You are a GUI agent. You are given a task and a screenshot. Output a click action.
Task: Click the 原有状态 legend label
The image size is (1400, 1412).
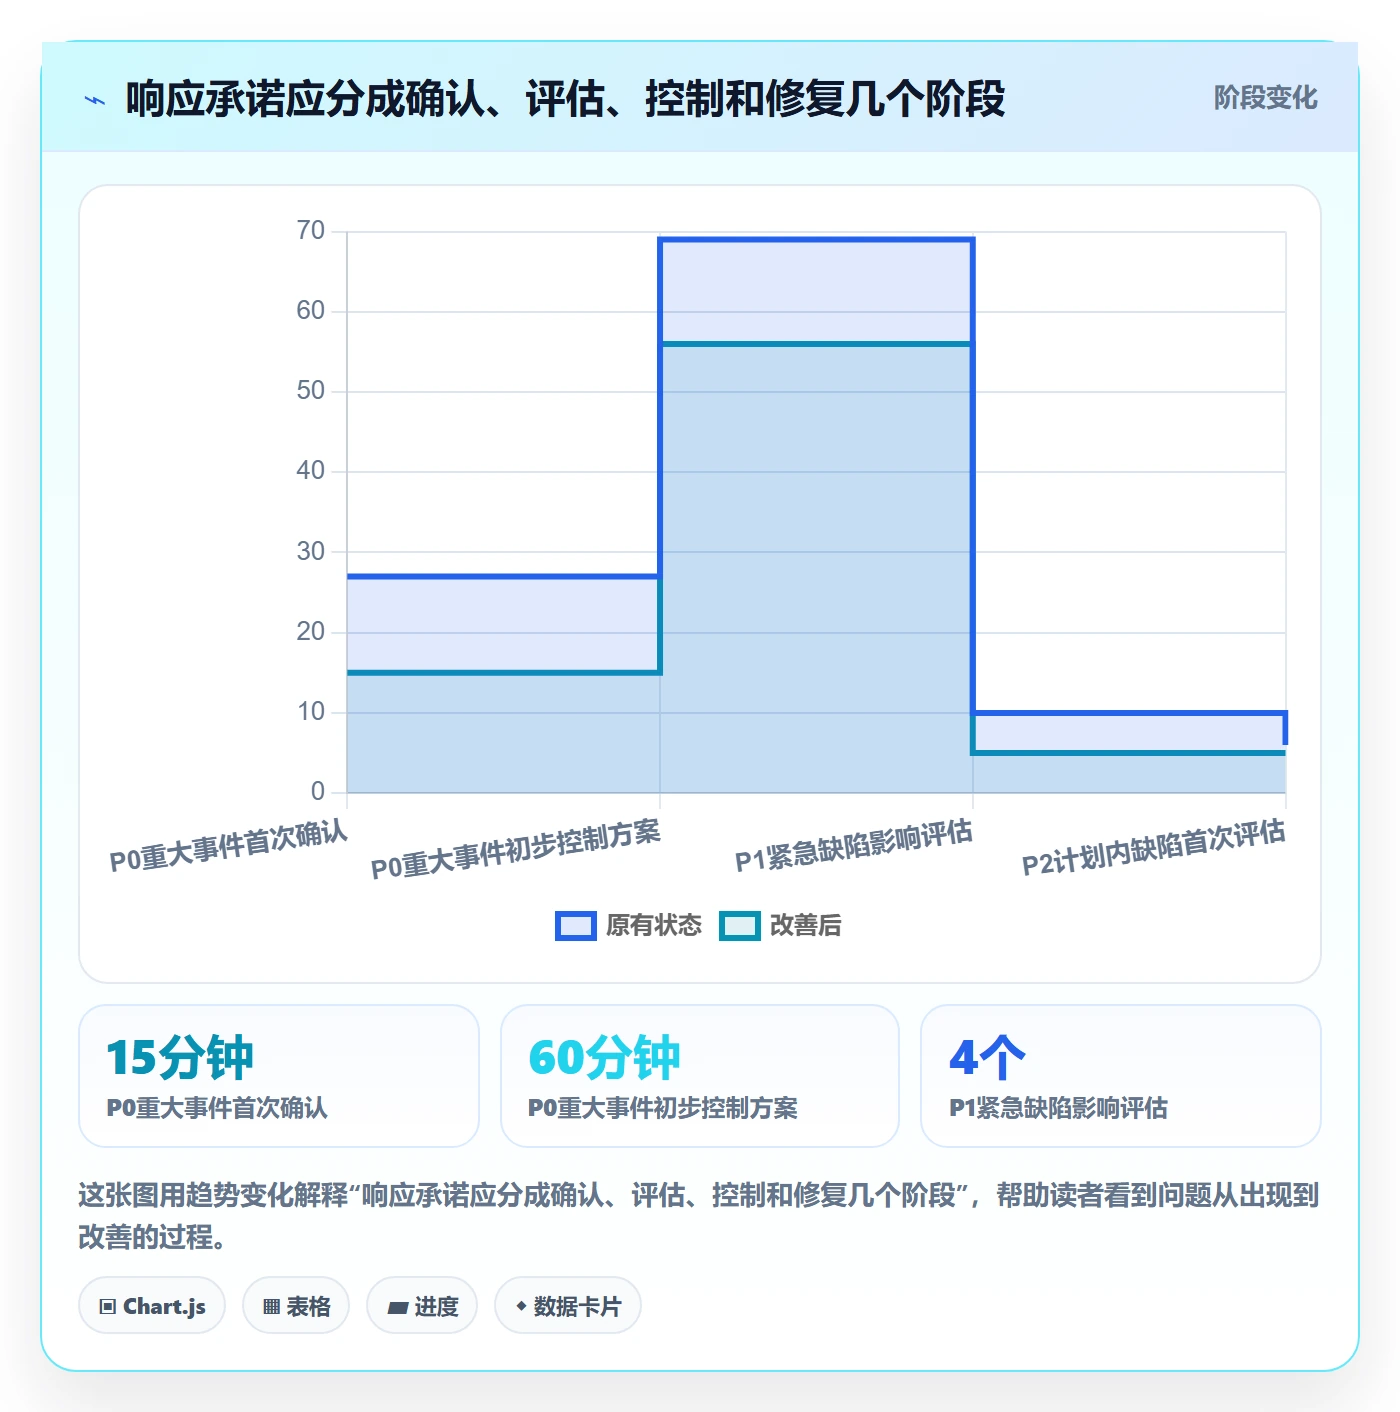(654, 926)
